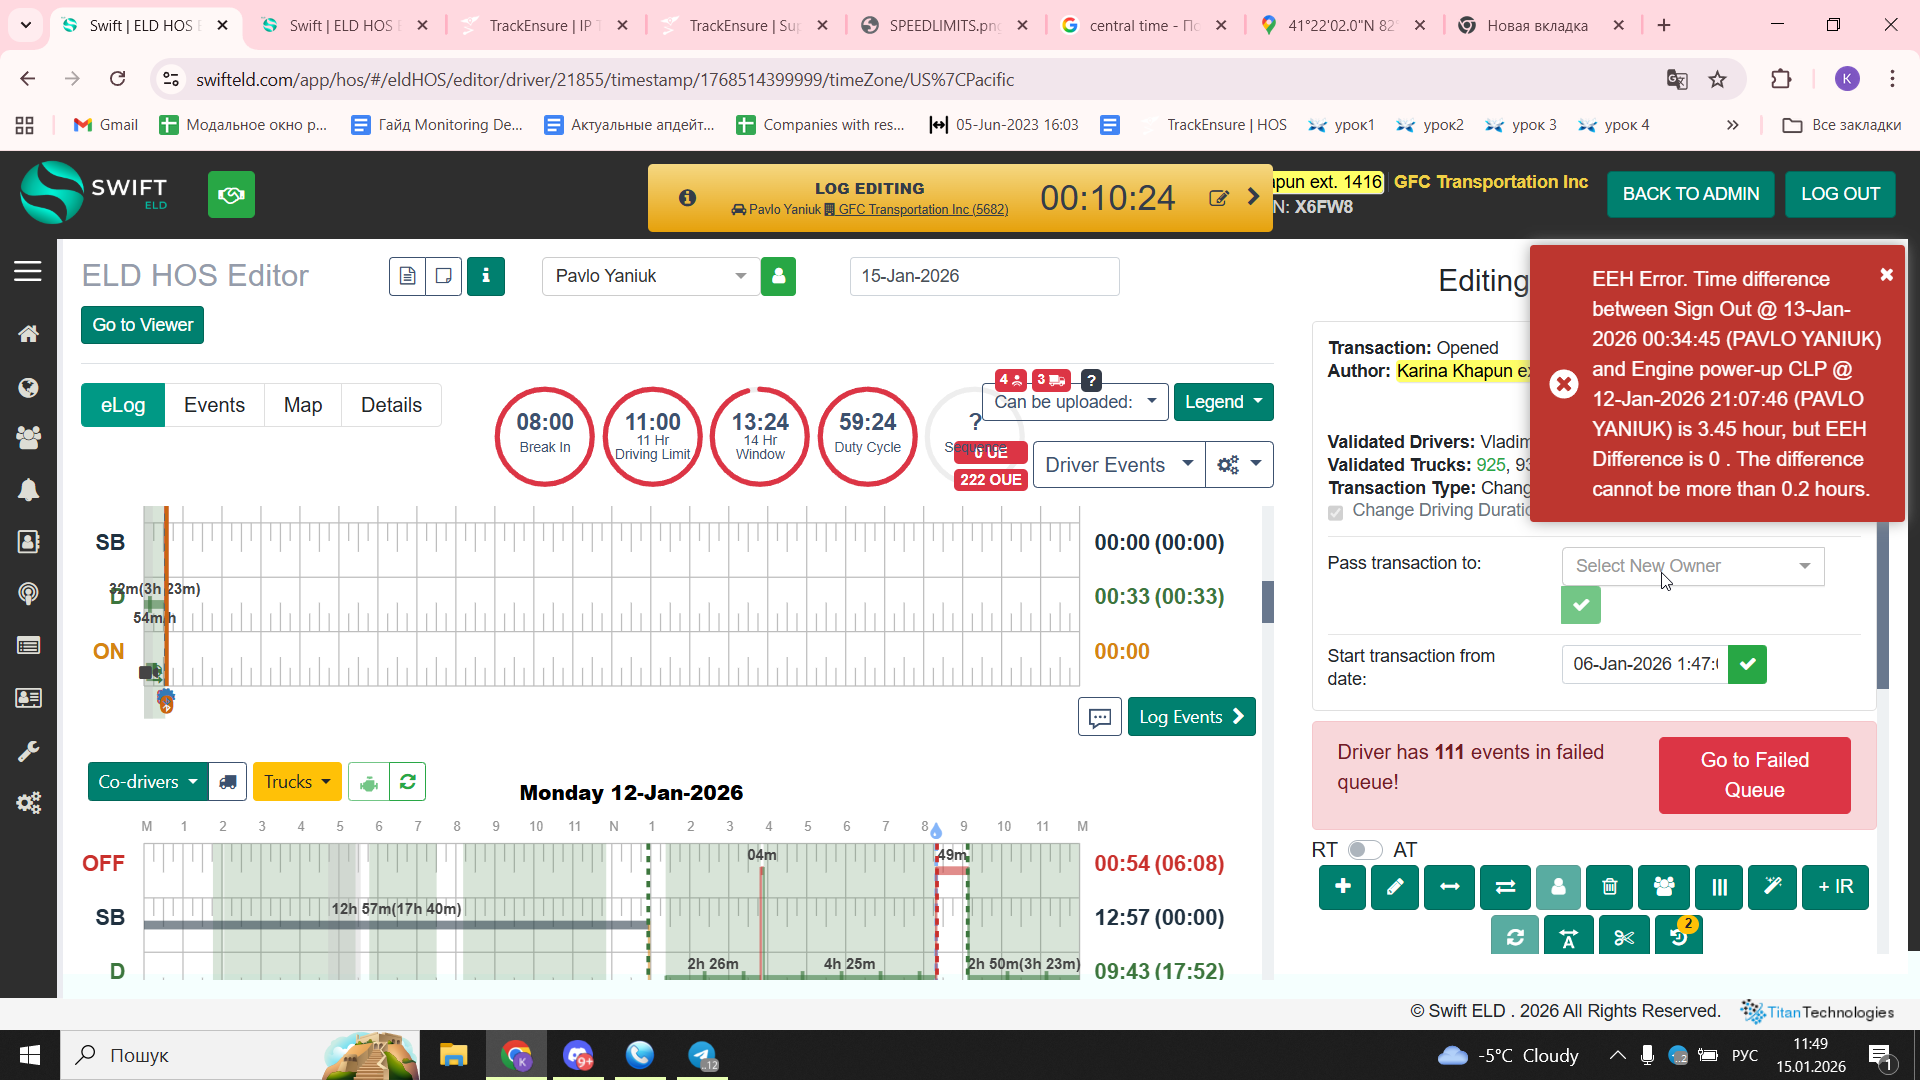Open the Pavlo Yaniuk driver dropdown
The width and height of the screenshot is (1920, 1080).
click(650, 276)
